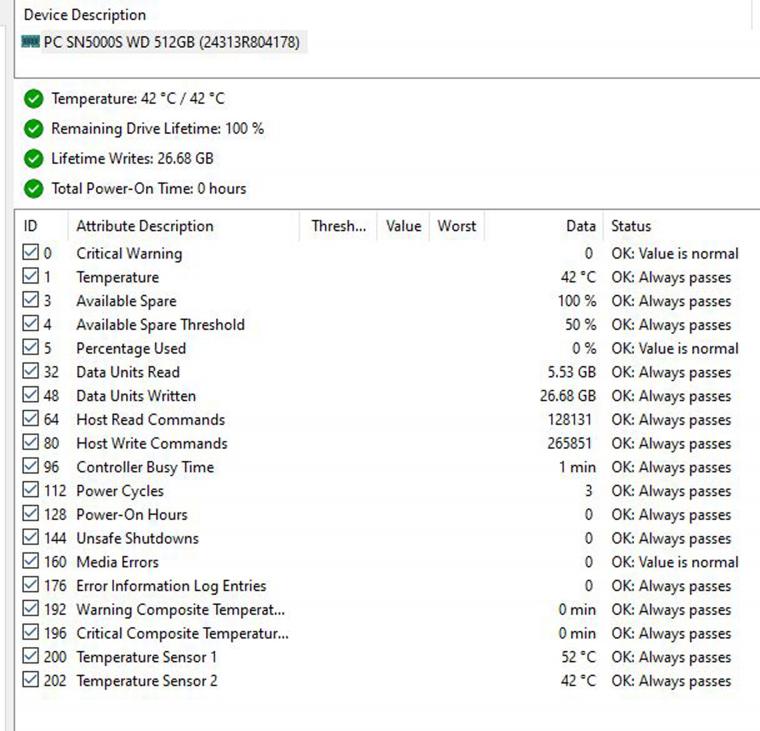Sort by Attribute Description column header
Image resolution: width=760 pixels, height=731 pixels.
145,226
